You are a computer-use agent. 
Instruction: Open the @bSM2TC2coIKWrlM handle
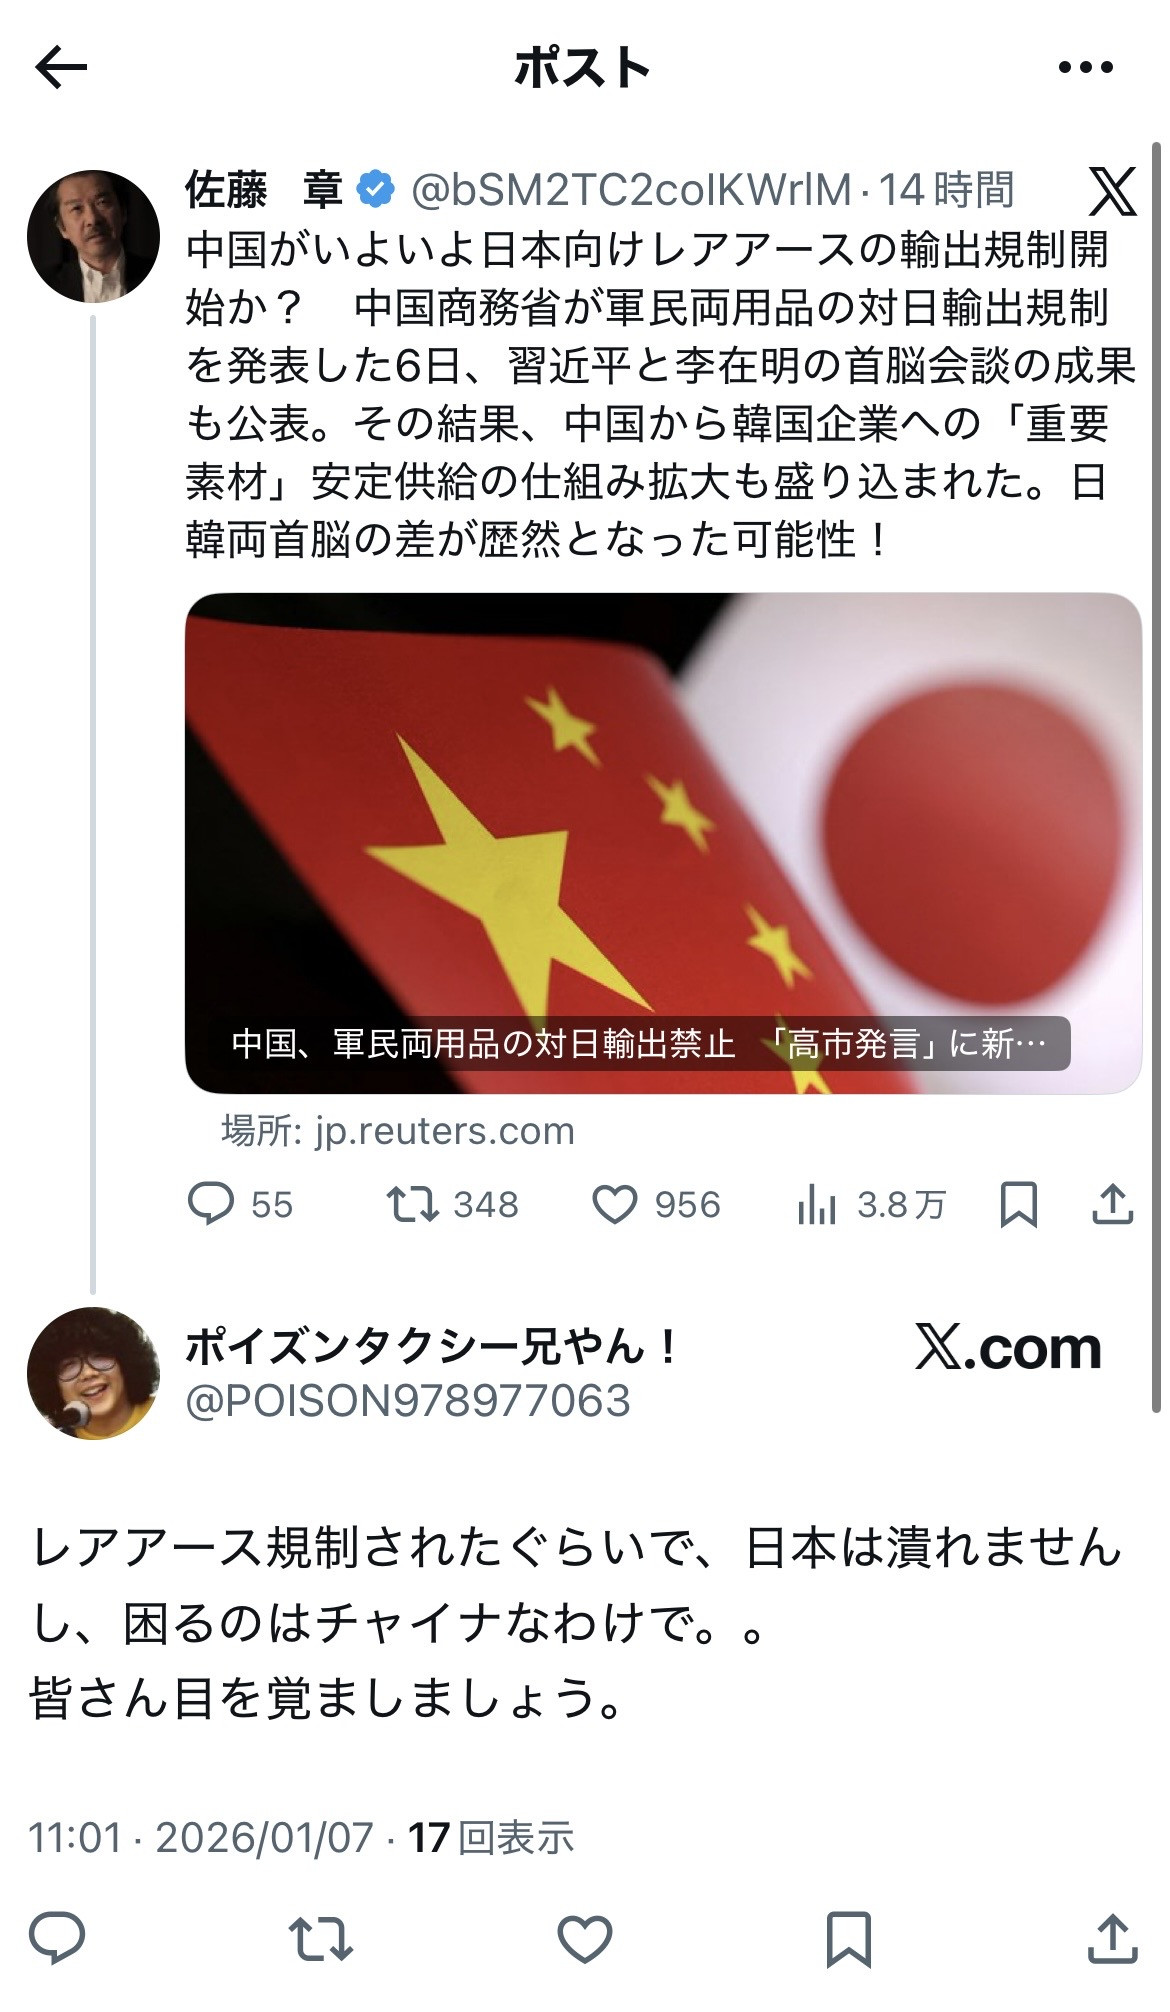point(631,190)
